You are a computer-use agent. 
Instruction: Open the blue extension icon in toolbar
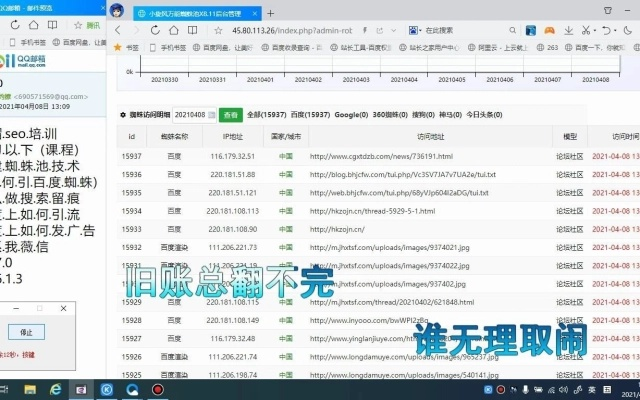pos(531,30)
